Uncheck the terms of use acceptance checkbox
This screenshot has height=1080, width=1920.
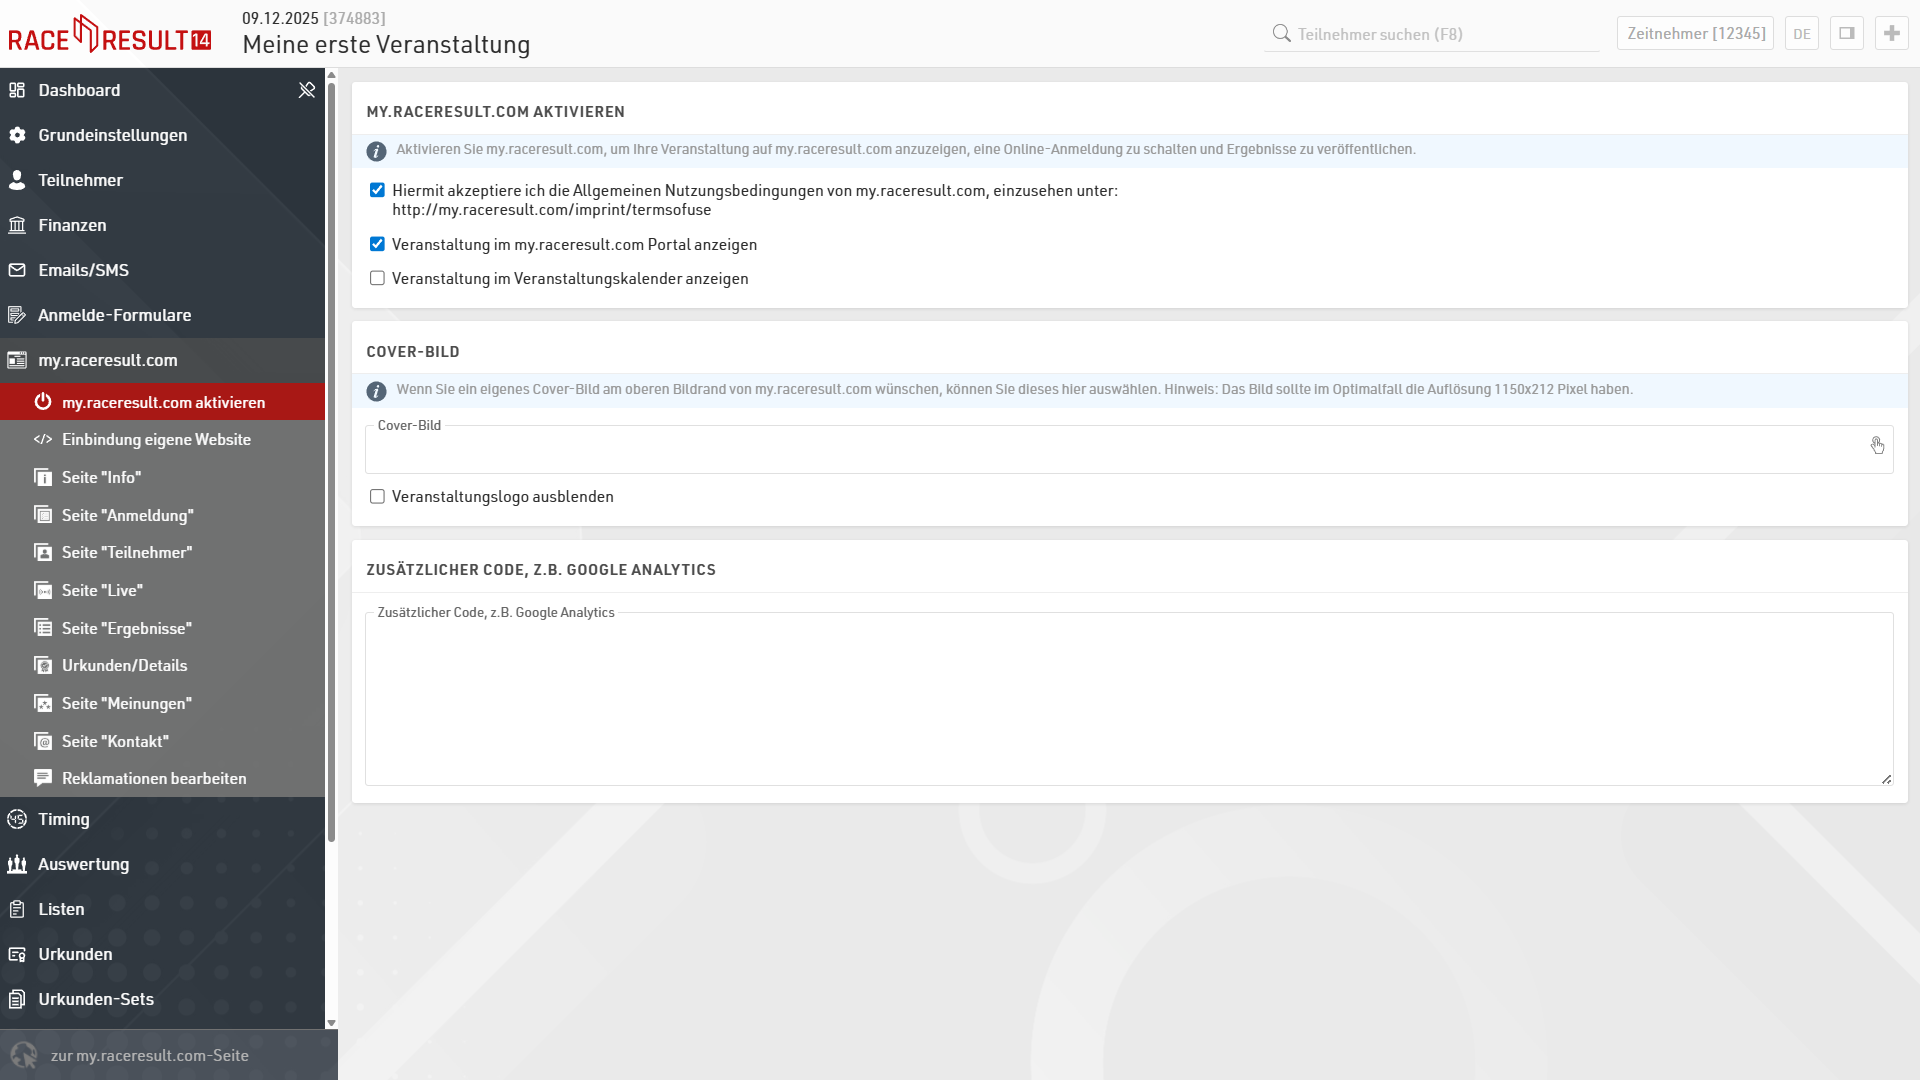(377, 190)
